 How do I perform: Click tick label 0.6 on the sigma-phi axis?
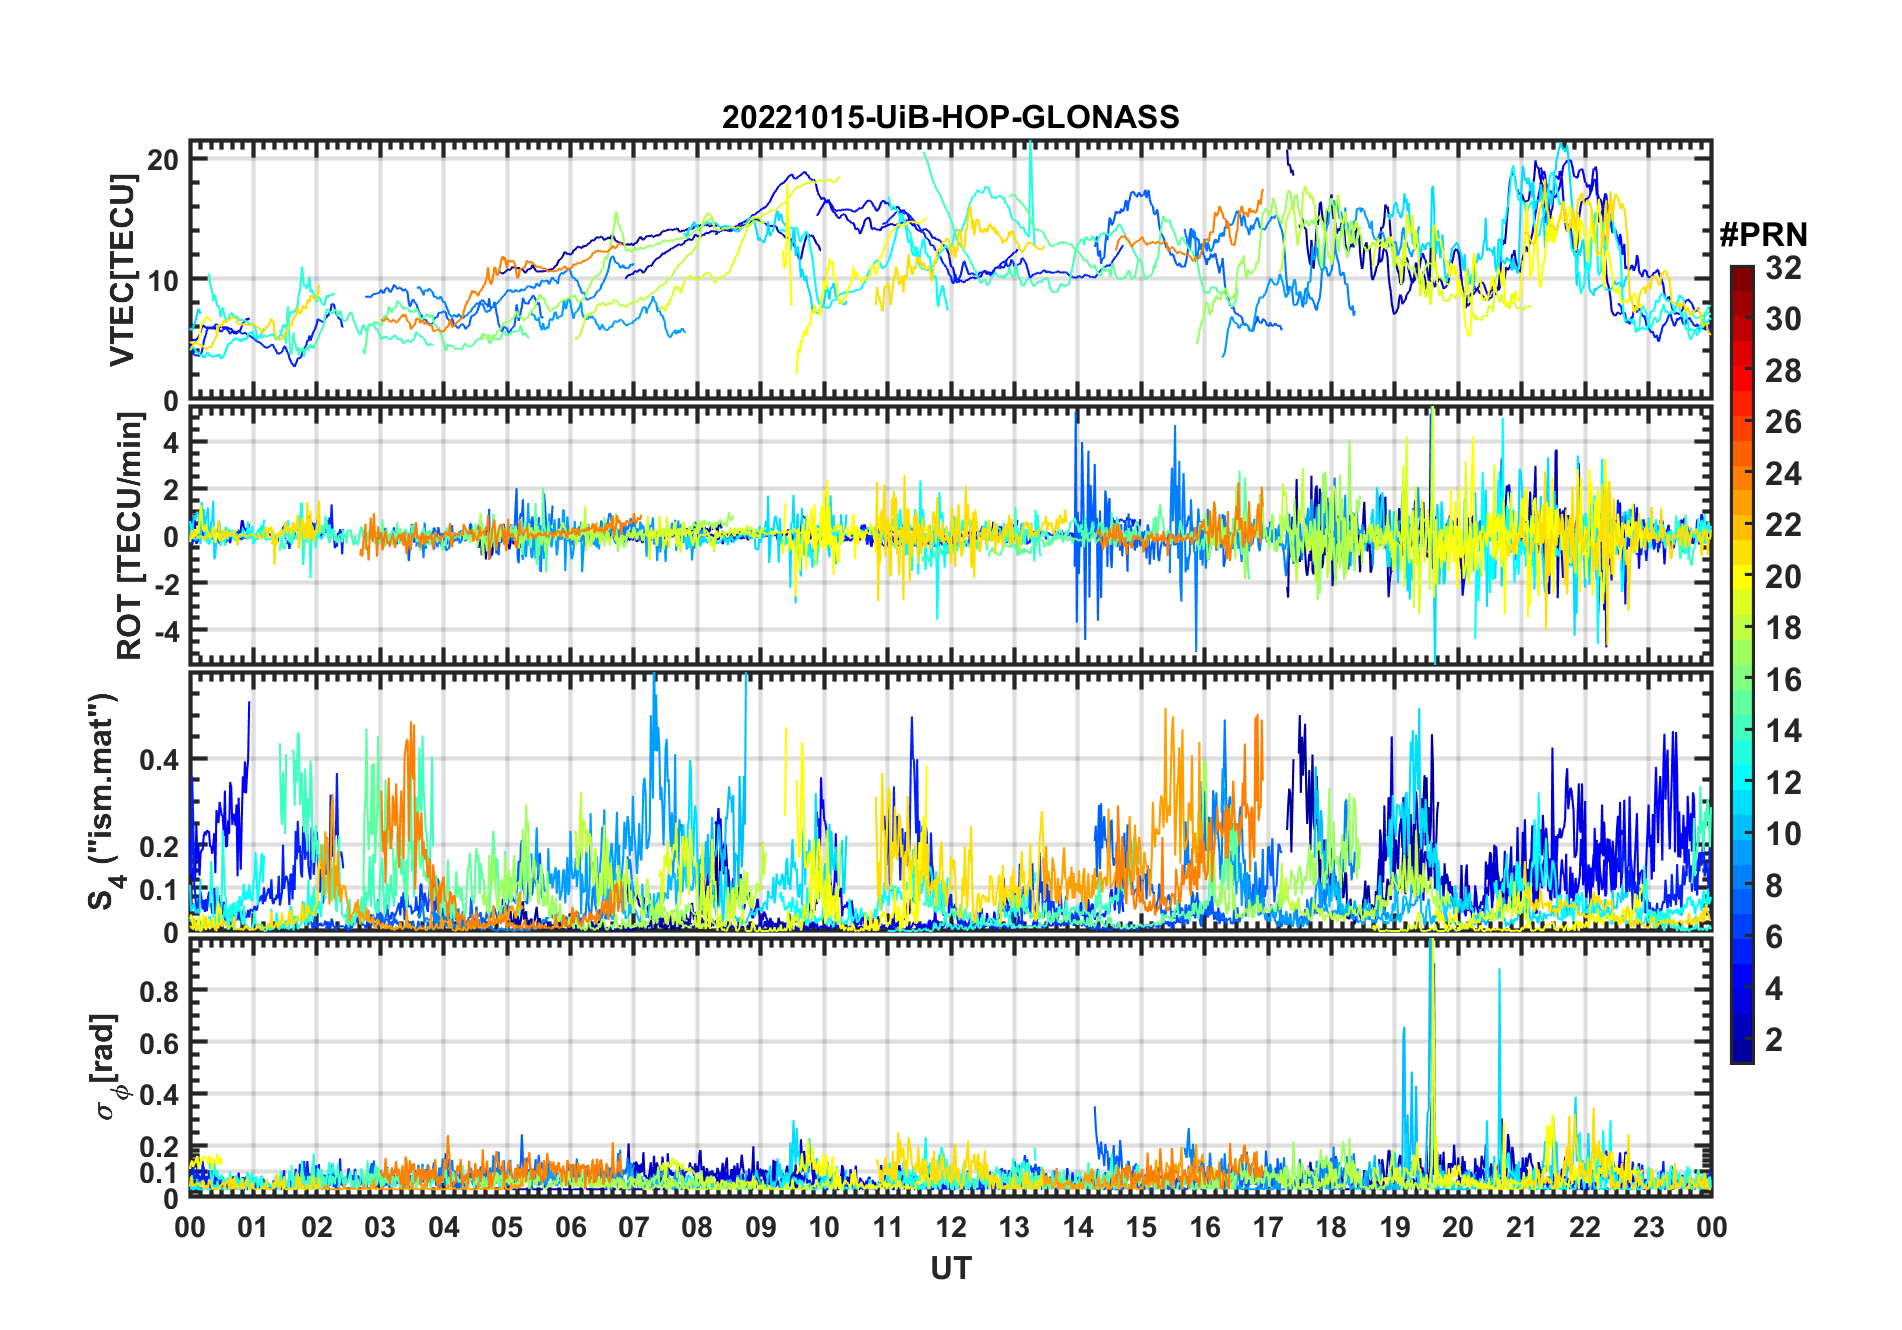click(x=159, y=1043)
